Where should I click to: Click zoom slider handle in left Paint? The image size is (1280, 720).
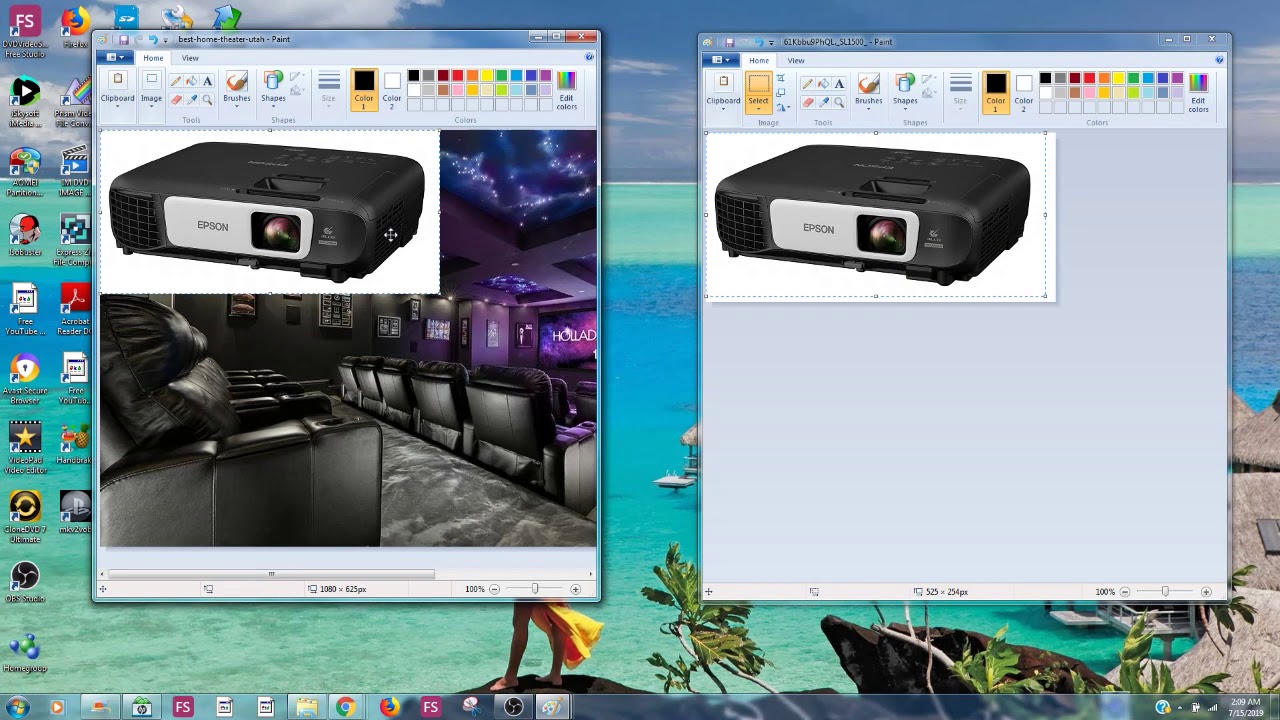pyautogui.click(x=534, y=589)
